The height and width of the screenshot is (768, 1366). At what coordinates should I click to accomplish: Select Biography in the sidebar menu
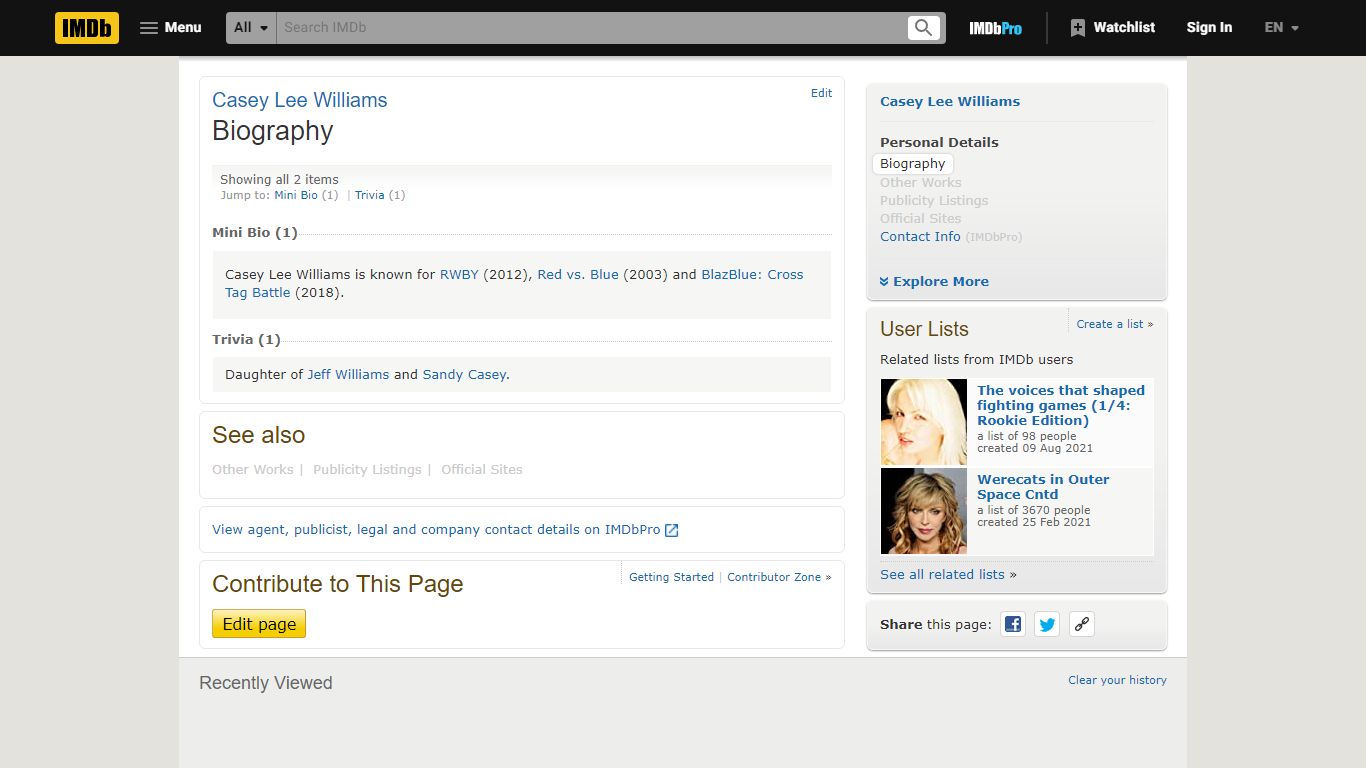(912, 164)
